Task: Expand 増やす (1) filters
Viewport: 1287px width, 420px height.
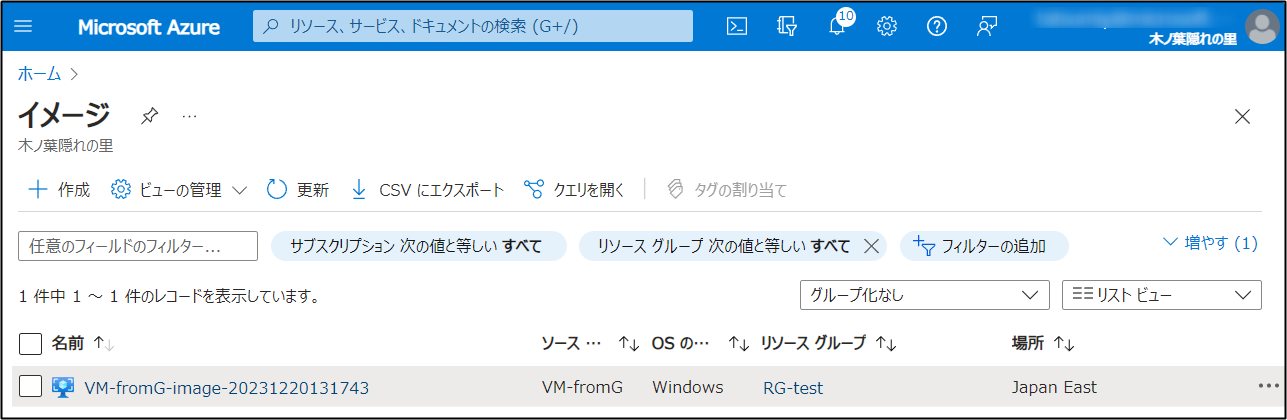Action: click(x=1210, y=243)
